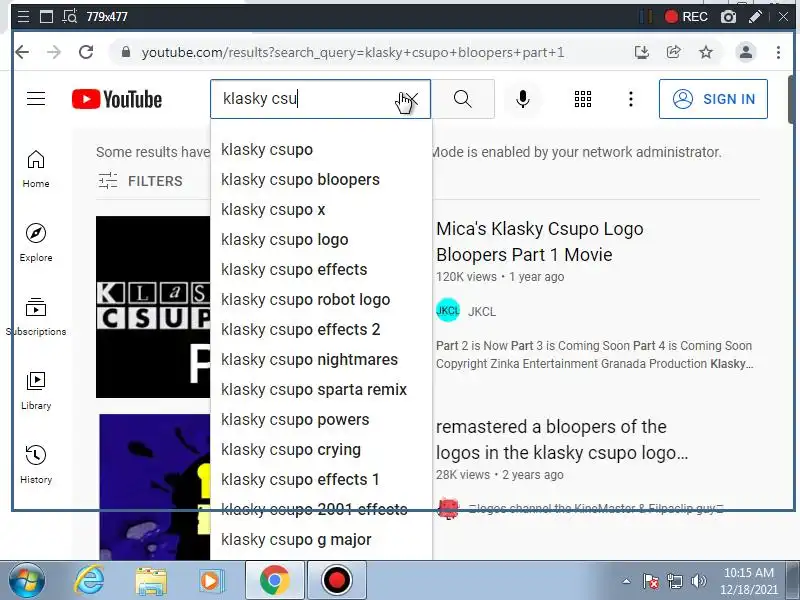Click the address bar URL

pyautogui.click(x=353, y=53)
